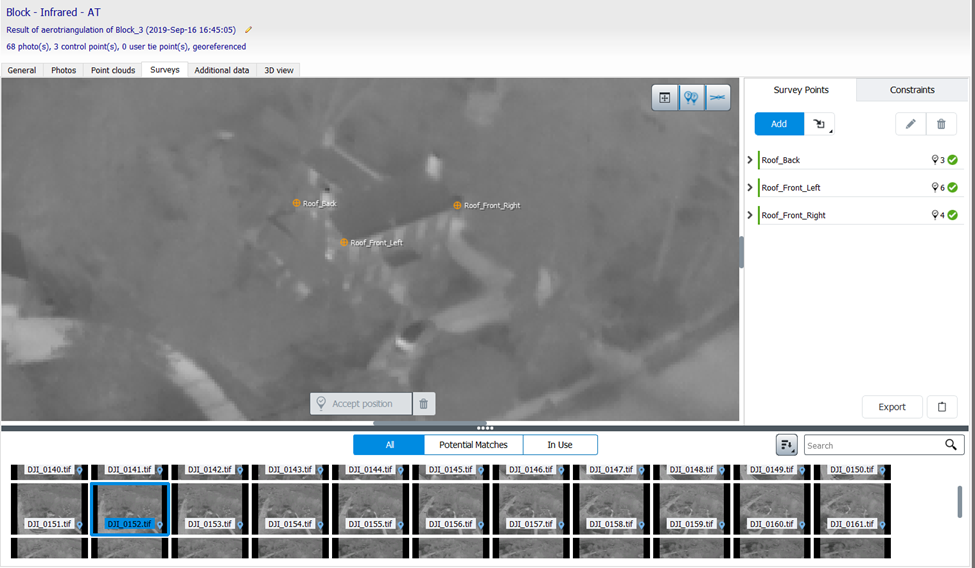Toggle the survey point markers display icon
This screenshot has height=568, width=975.
(x=691, y=98)
